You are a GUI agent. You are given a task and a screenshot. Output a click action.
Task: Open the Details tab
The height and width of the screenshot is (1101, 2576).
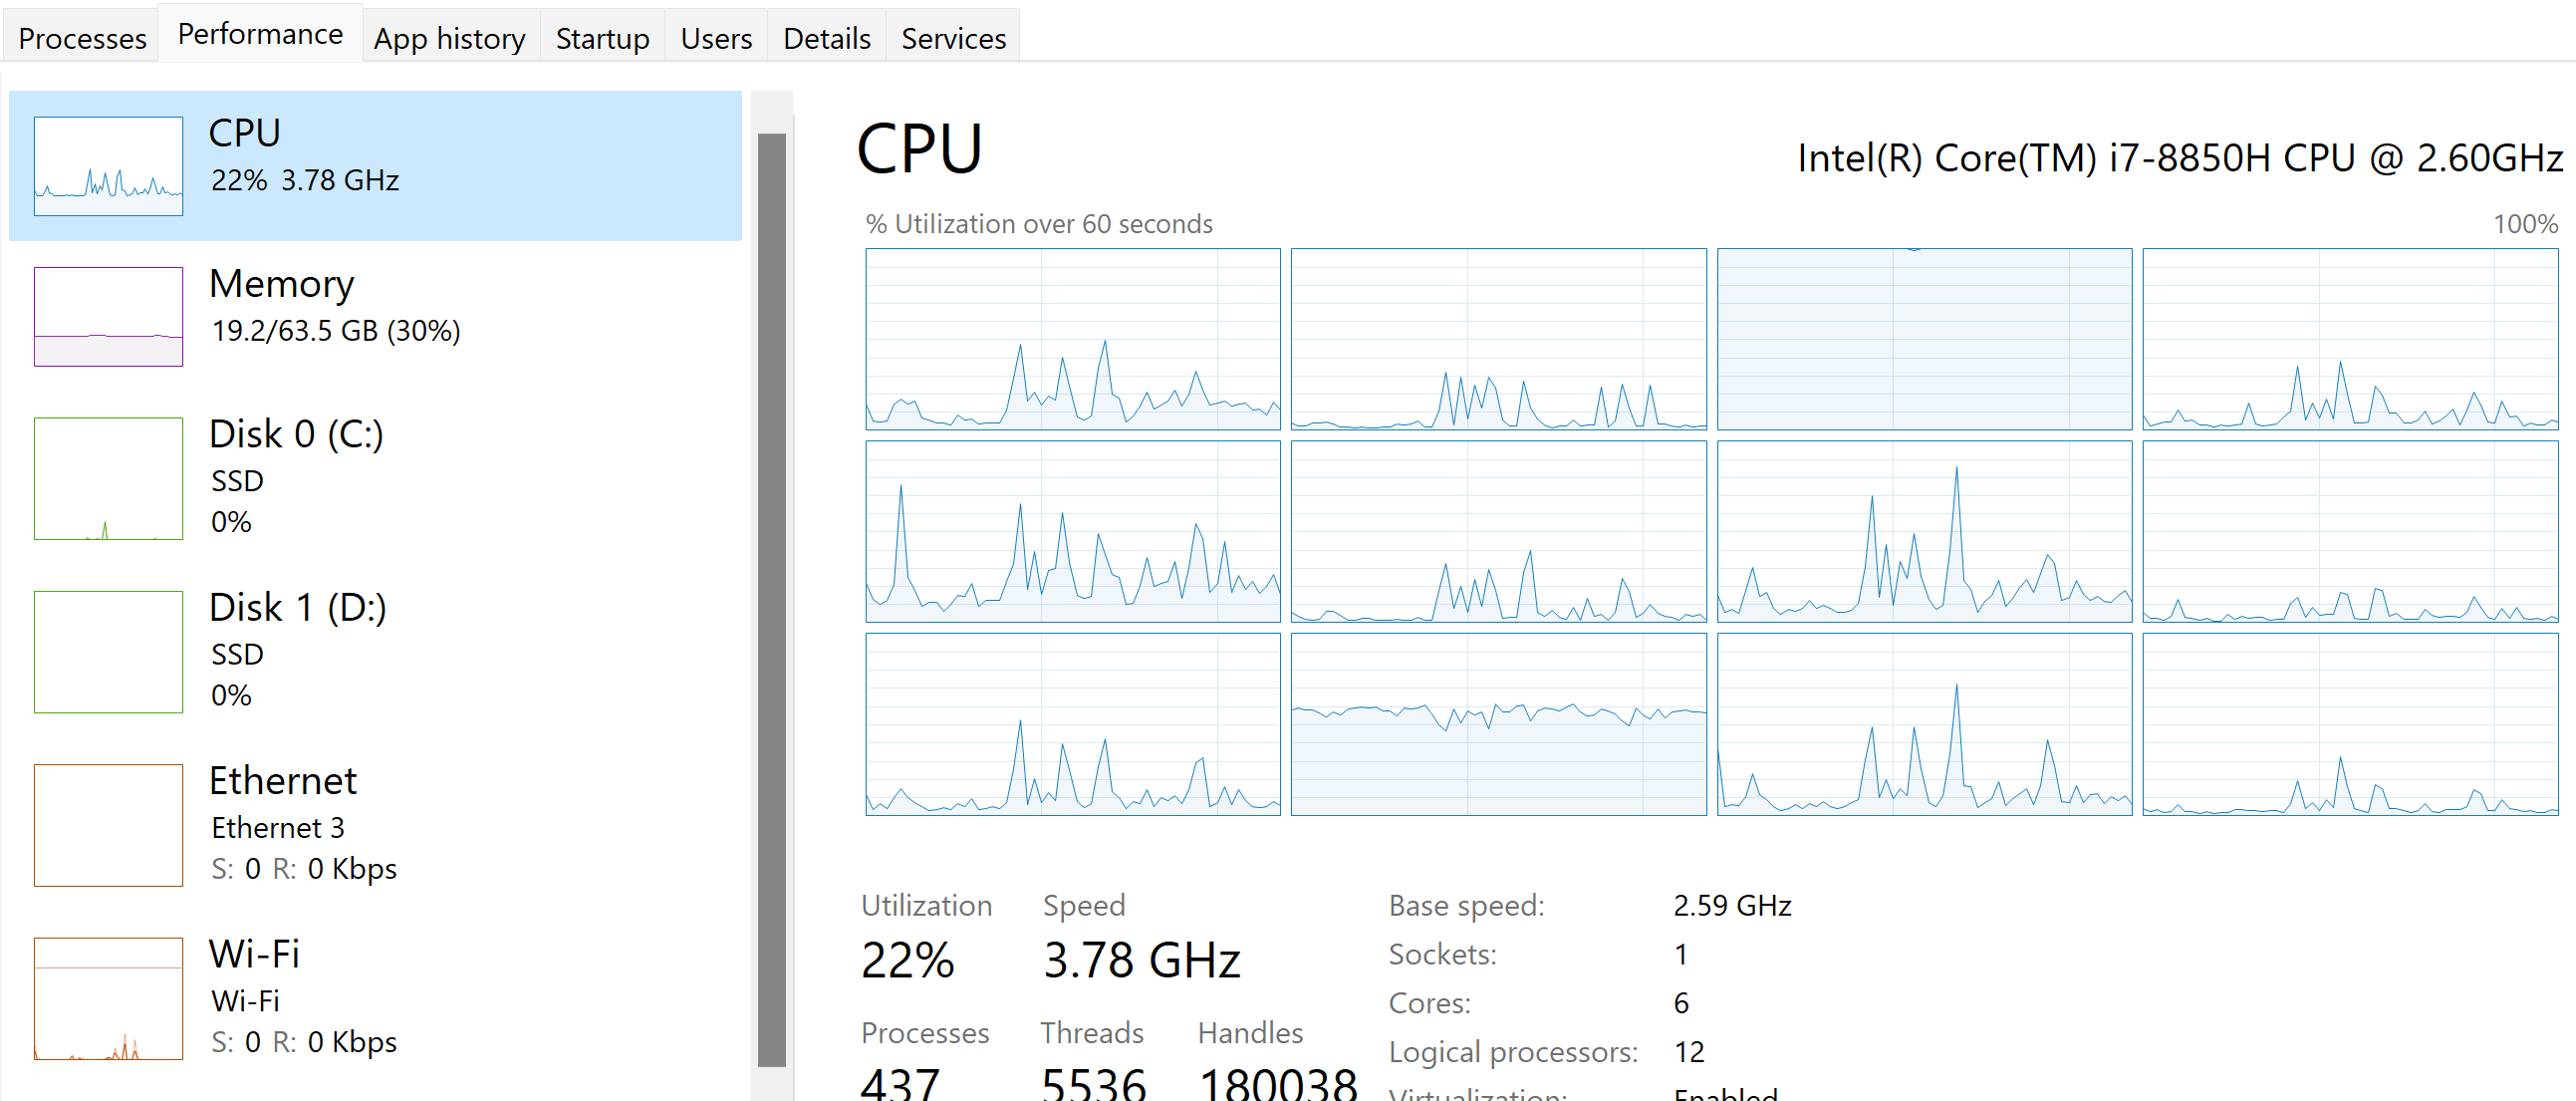(x=826, y=36)
